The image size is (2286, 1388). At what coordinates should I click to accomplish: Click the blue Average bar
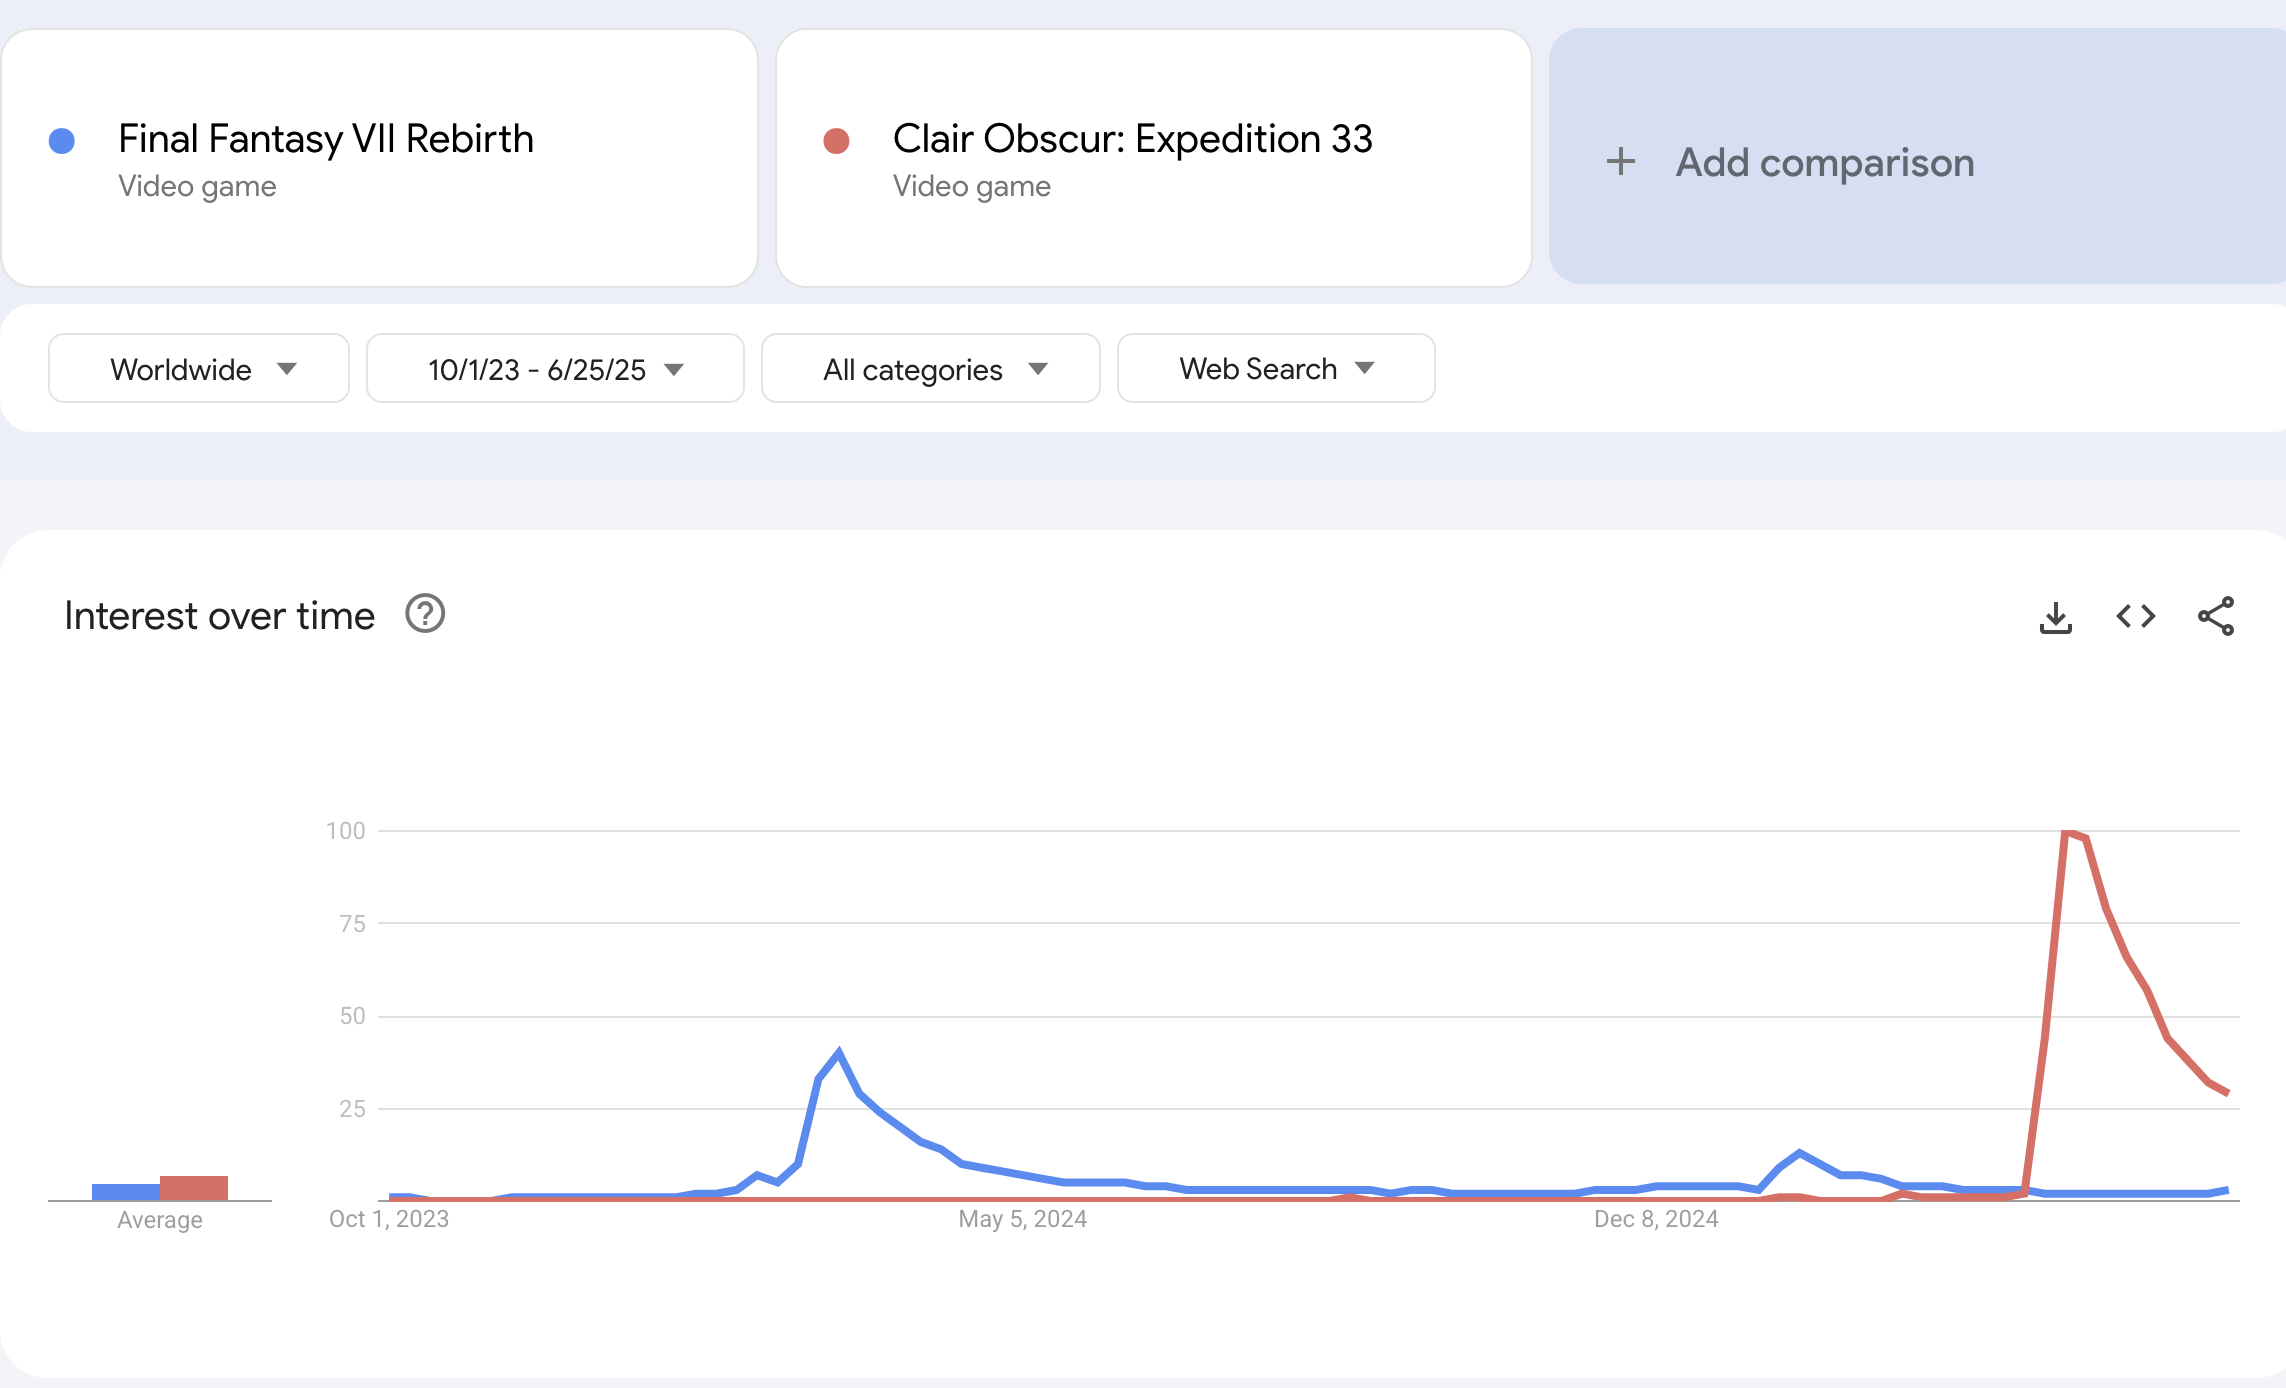[x=126, y=1192]
